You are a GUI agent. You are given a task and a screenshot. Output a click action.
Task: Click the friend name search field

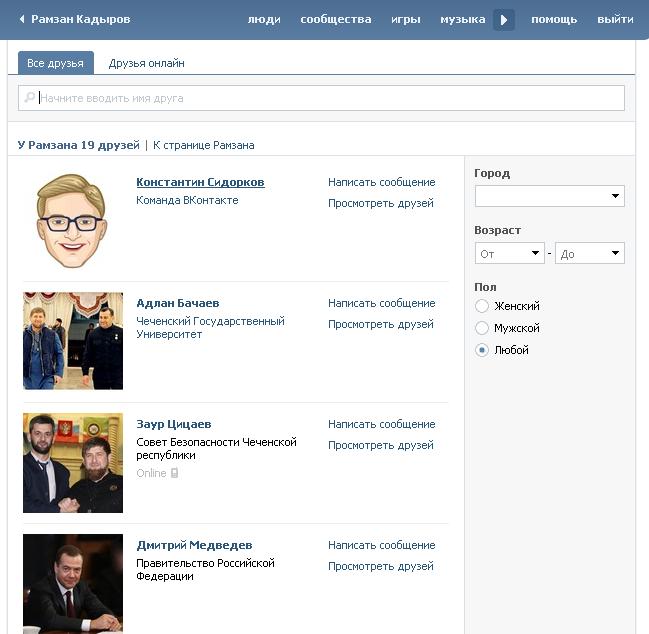click(321, 98)
